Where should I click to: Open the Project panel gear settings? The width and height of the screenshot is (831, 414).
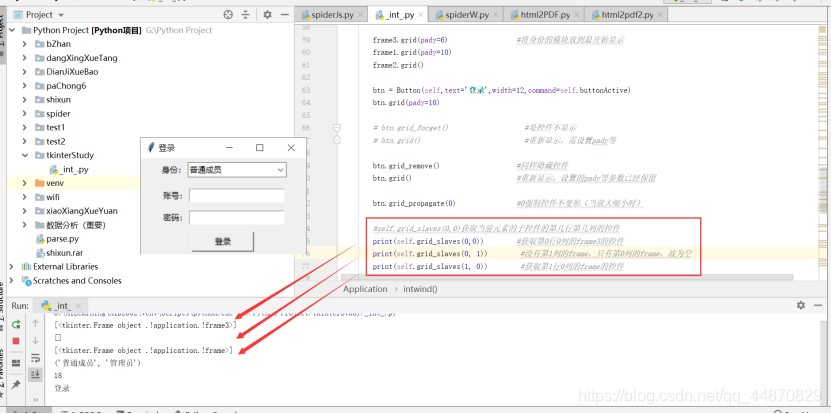pyautogui.click(x=268, y=15)
